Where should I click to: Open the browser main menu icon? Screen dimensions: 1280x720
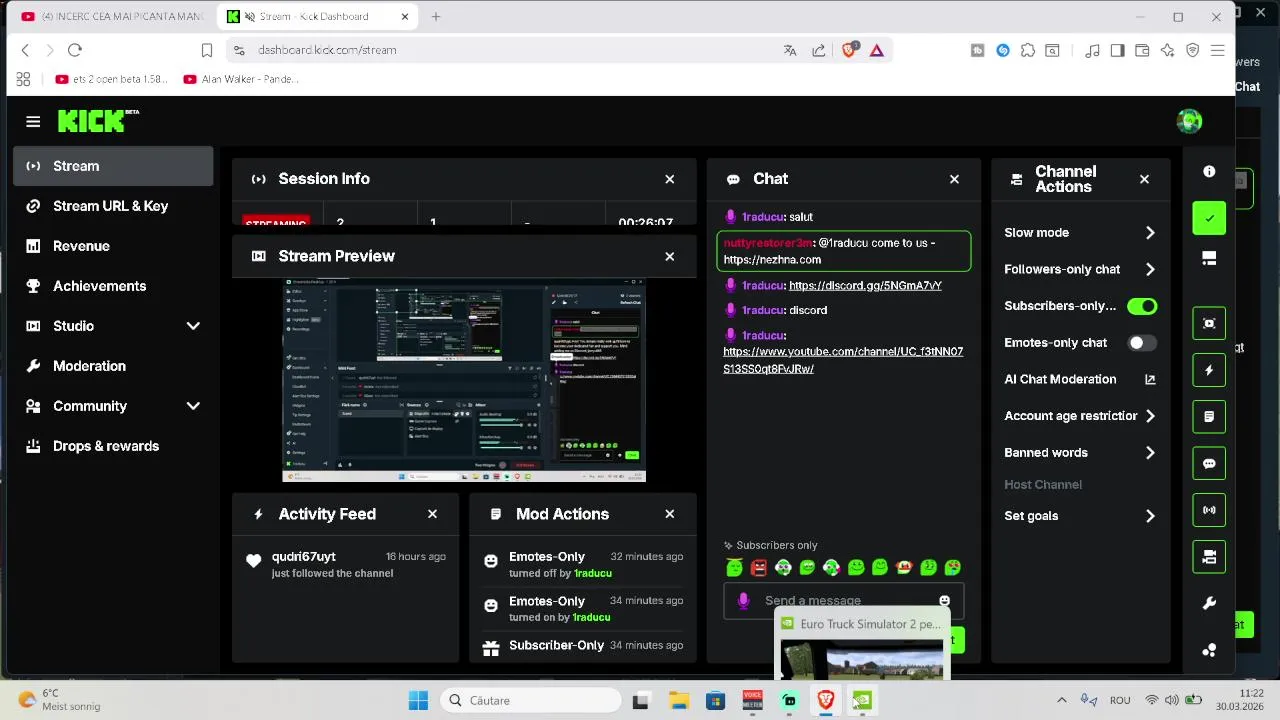tap(1217, 50)
